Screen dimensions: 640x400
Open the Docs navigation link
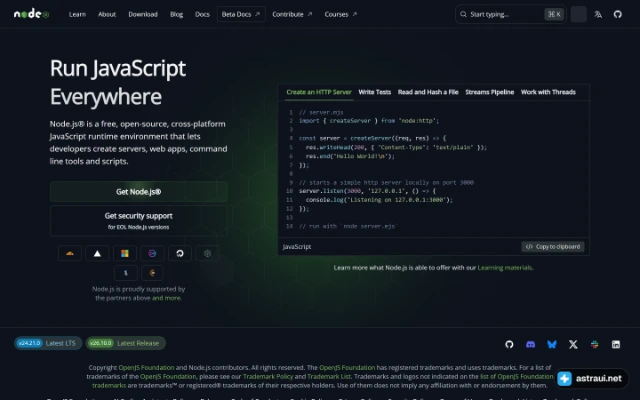(x=202, y=14)
